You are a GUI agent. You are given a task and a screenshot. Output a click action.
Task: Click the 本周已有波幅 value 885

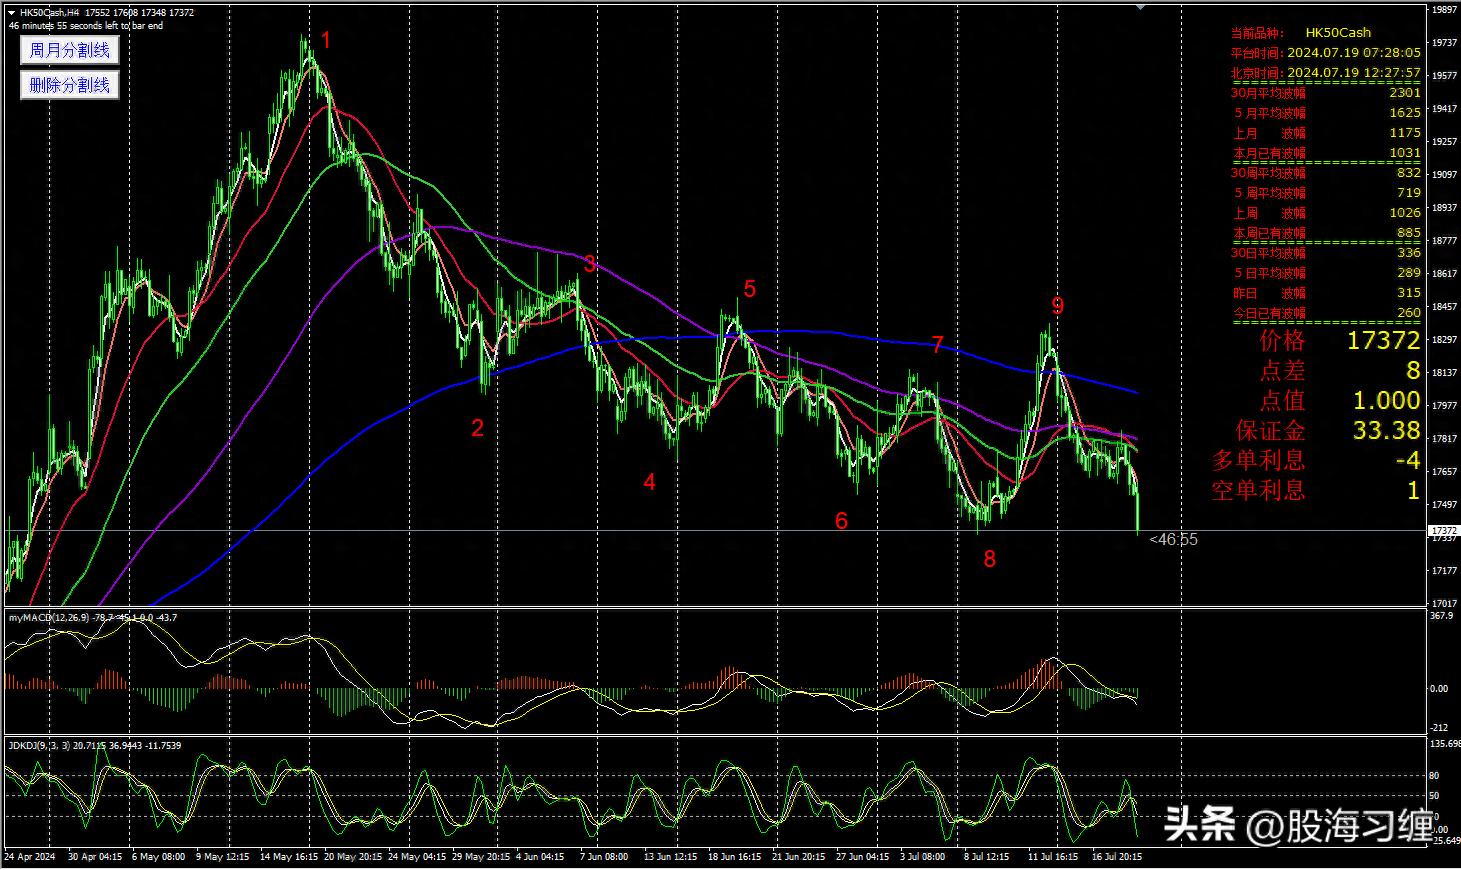pyautogui.click(x=1409, y=233)
